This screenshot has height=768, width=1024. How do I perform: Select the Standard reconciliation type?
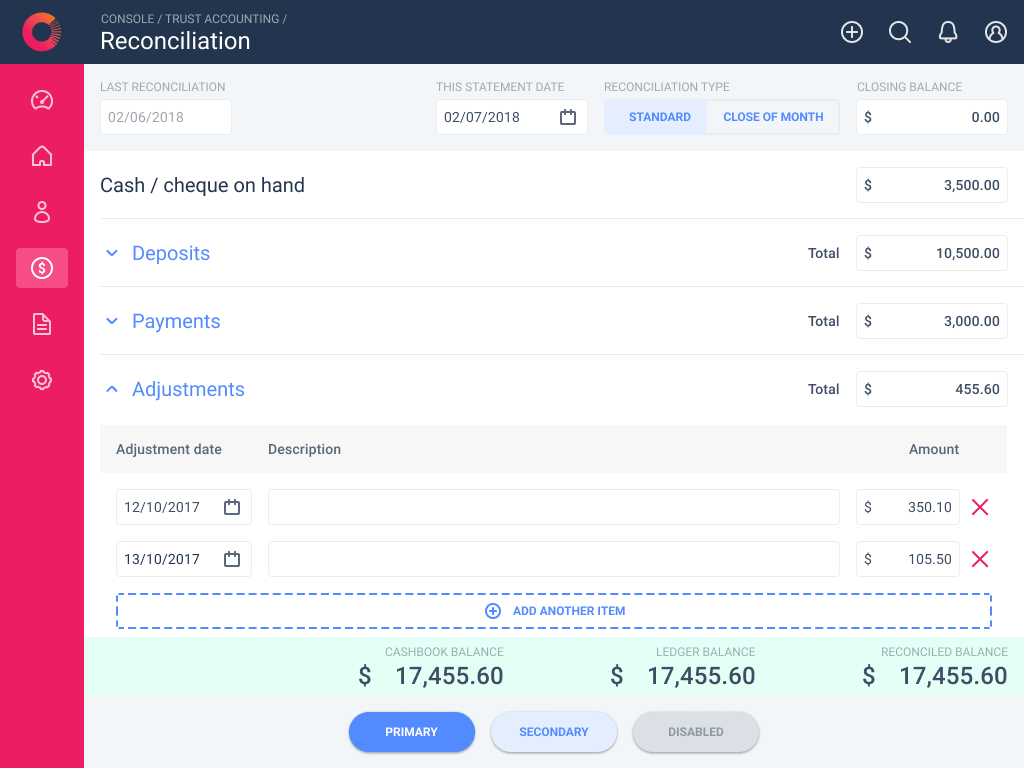(656, 117)
